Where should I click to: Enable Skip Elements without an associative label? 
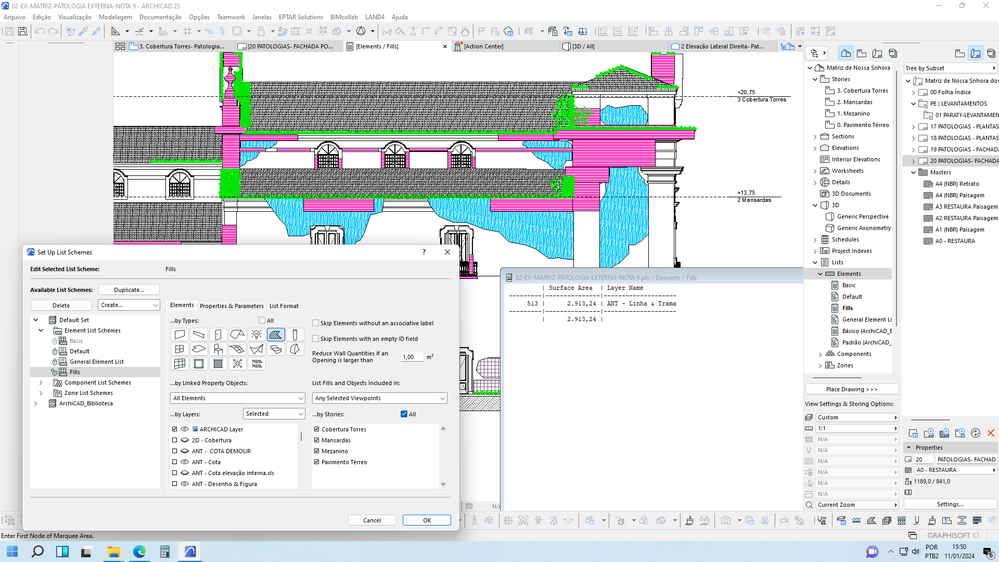[316, 324]
